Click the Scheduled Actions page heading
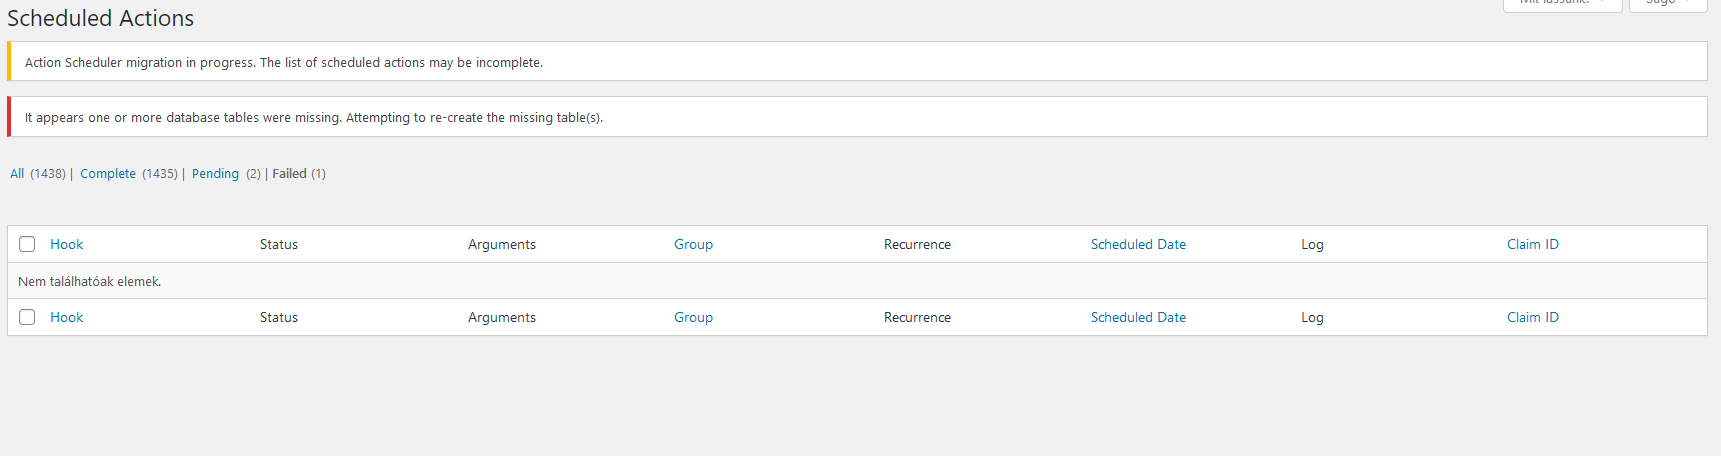The width and height of the screenshot is (1721, 456). [x=101, y=18]
